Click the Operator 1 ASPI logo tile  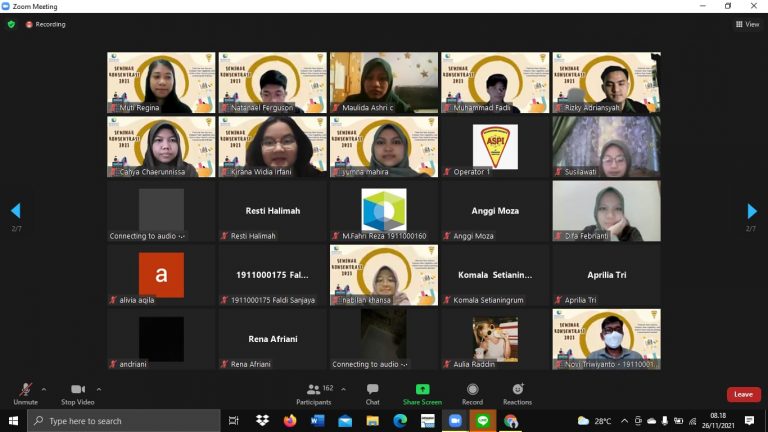tap(495, 146)
